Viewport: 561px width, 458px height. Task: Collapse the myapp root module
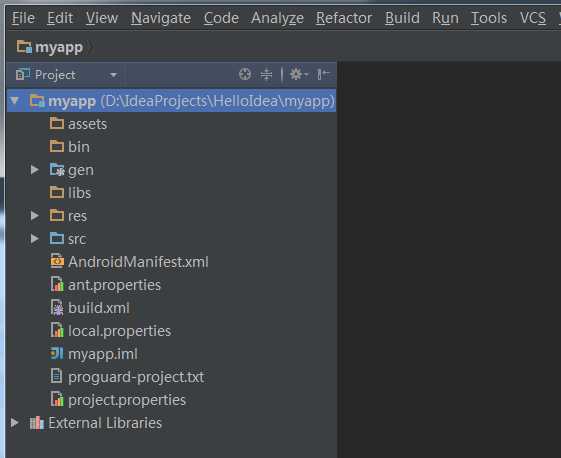click(15, 101)
